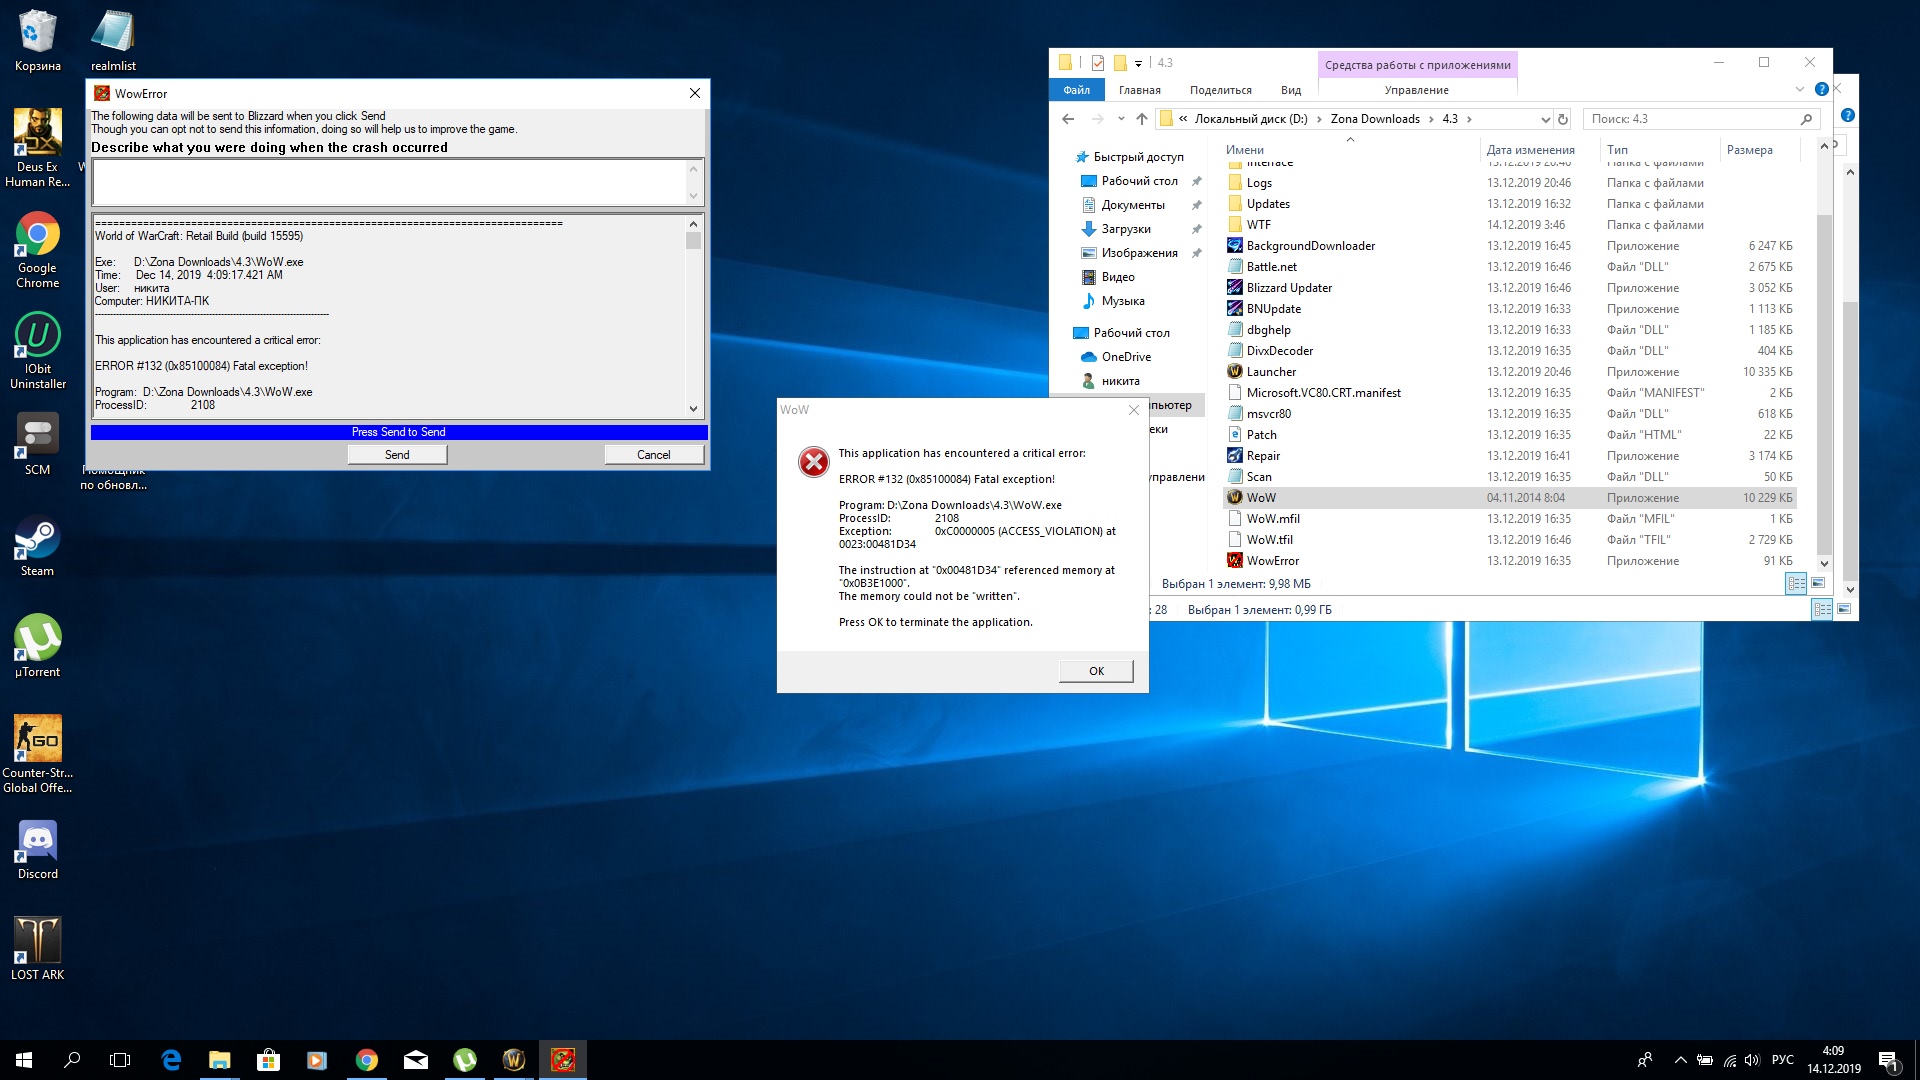
Task: Navigate up one folder level
Action: click(x=1142, y=119)
